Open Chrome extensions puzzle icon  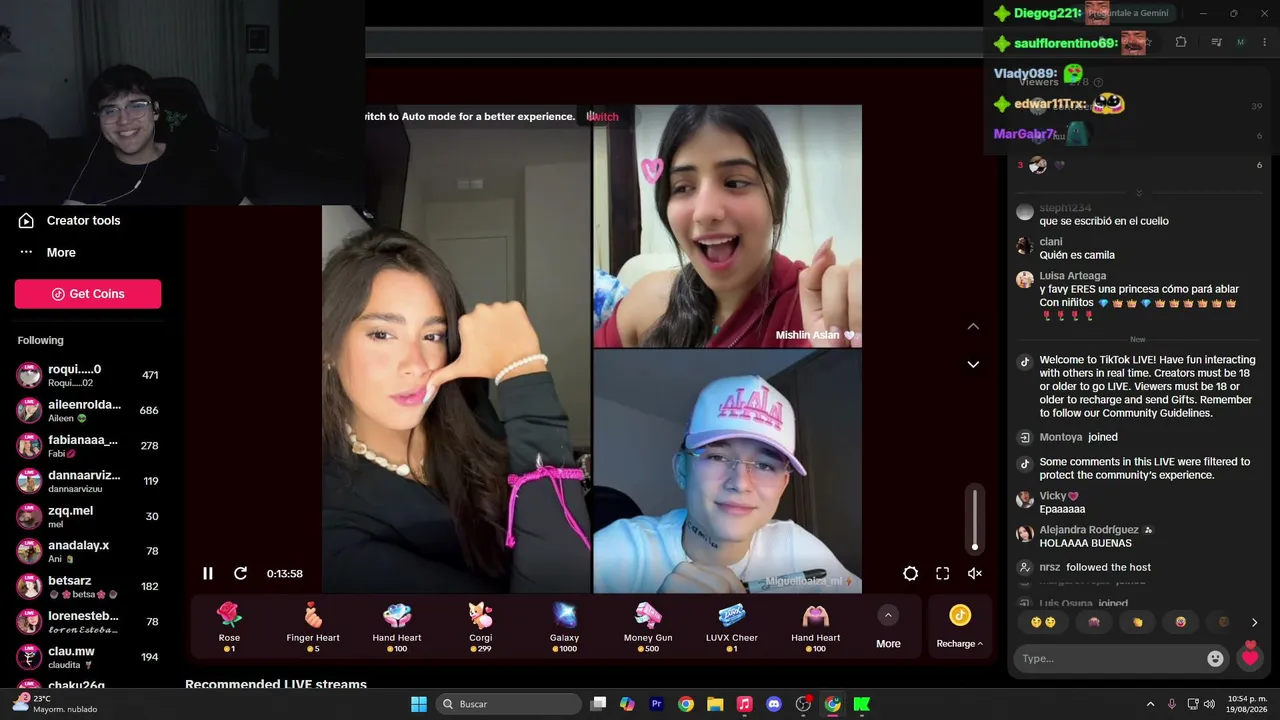point(1181,42)
